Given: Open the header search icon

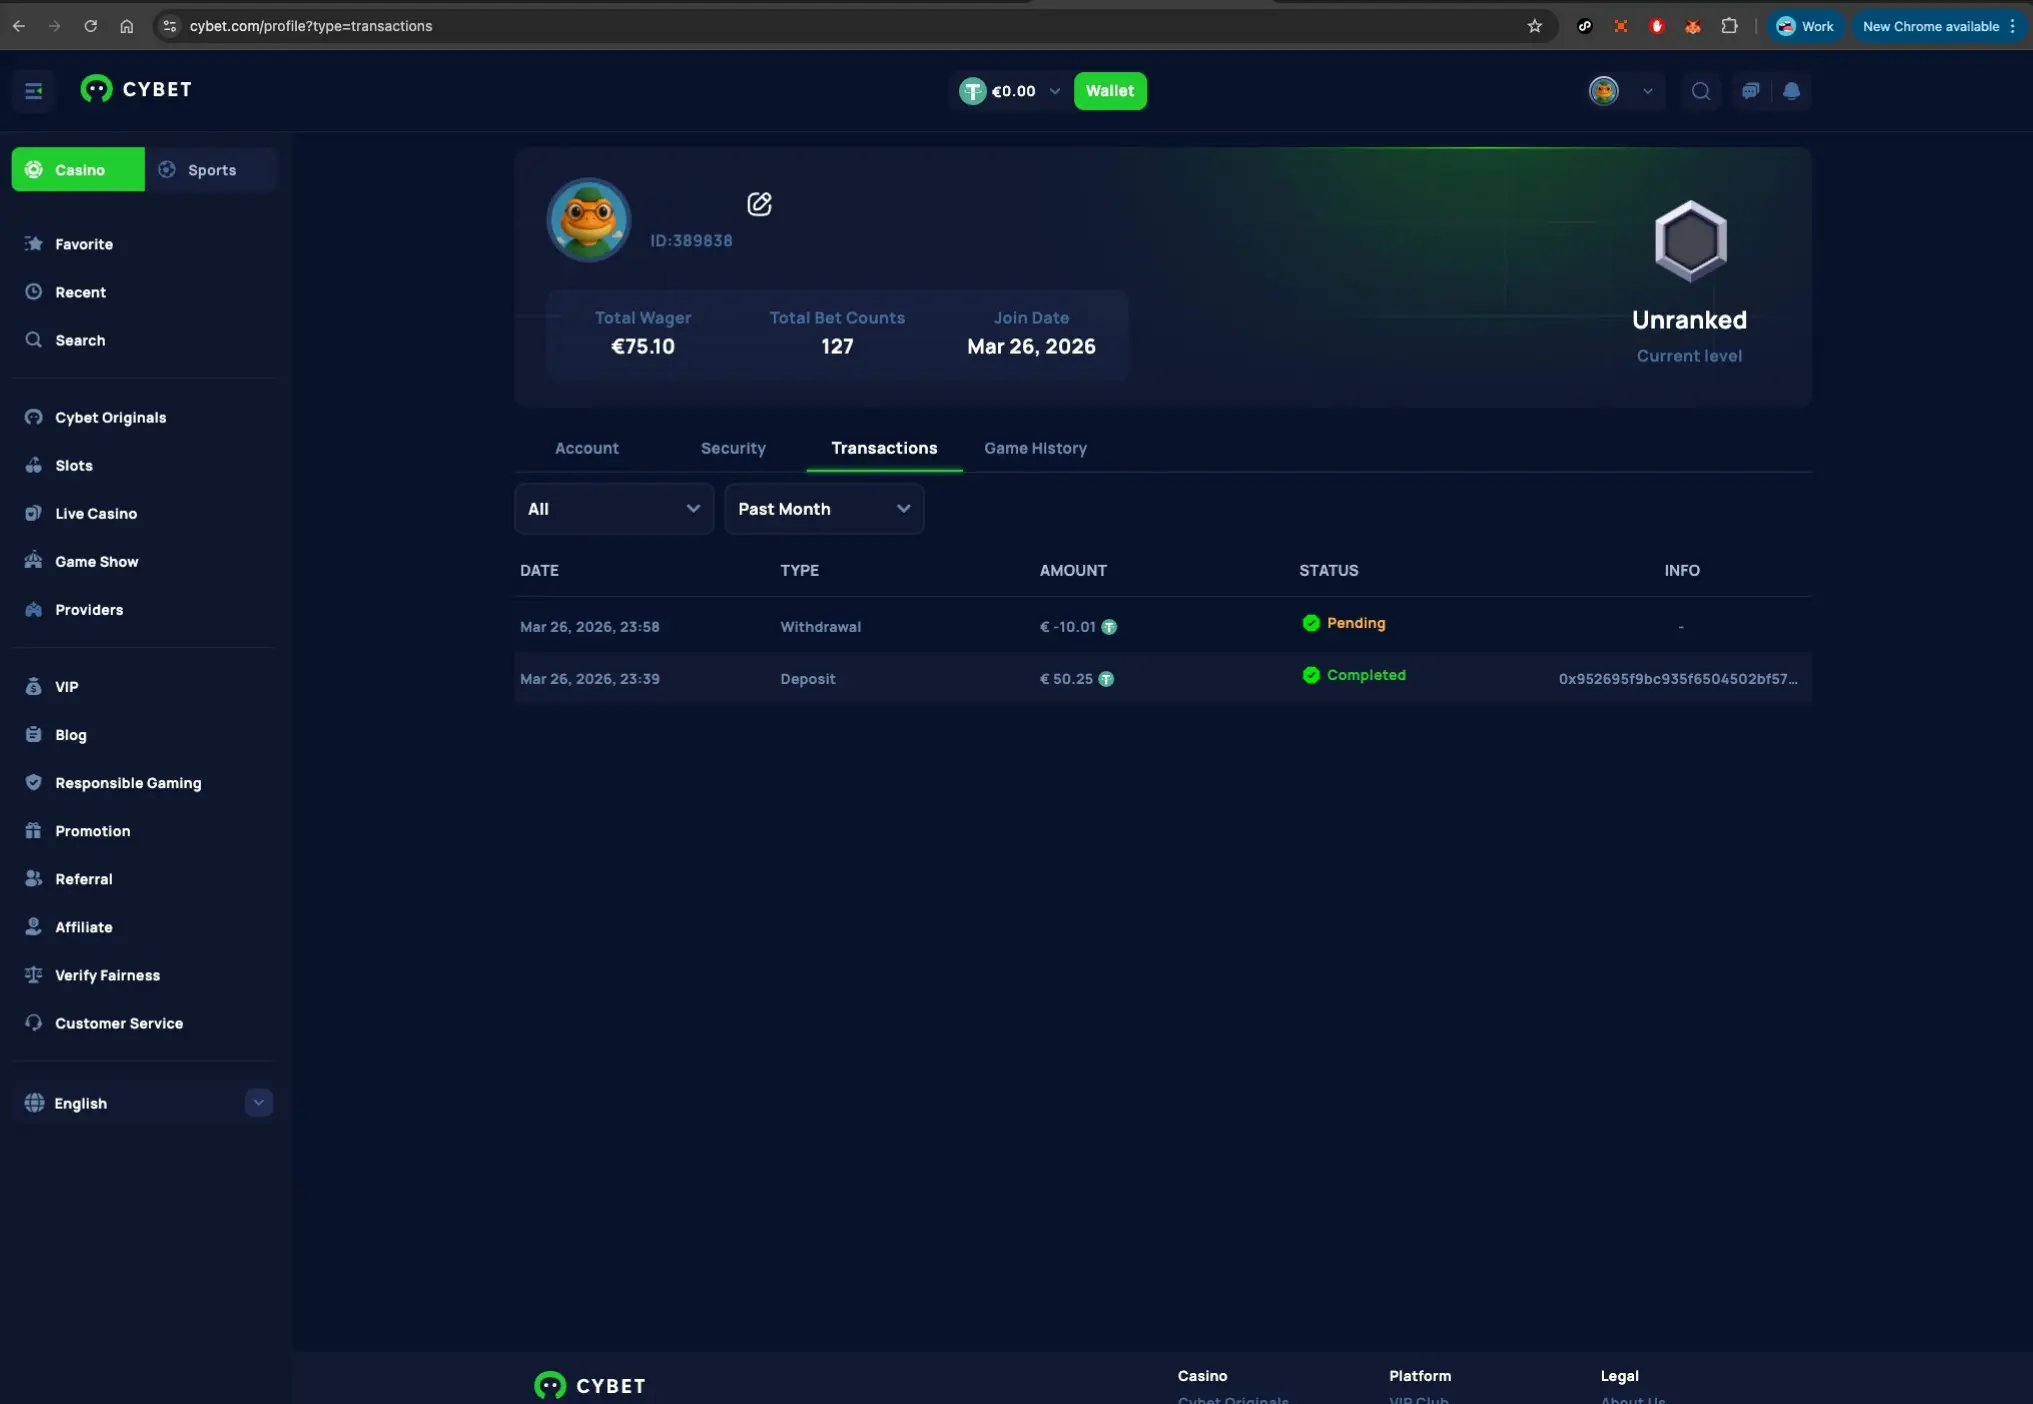Looking at the screenshot, I should (1700, 91).
